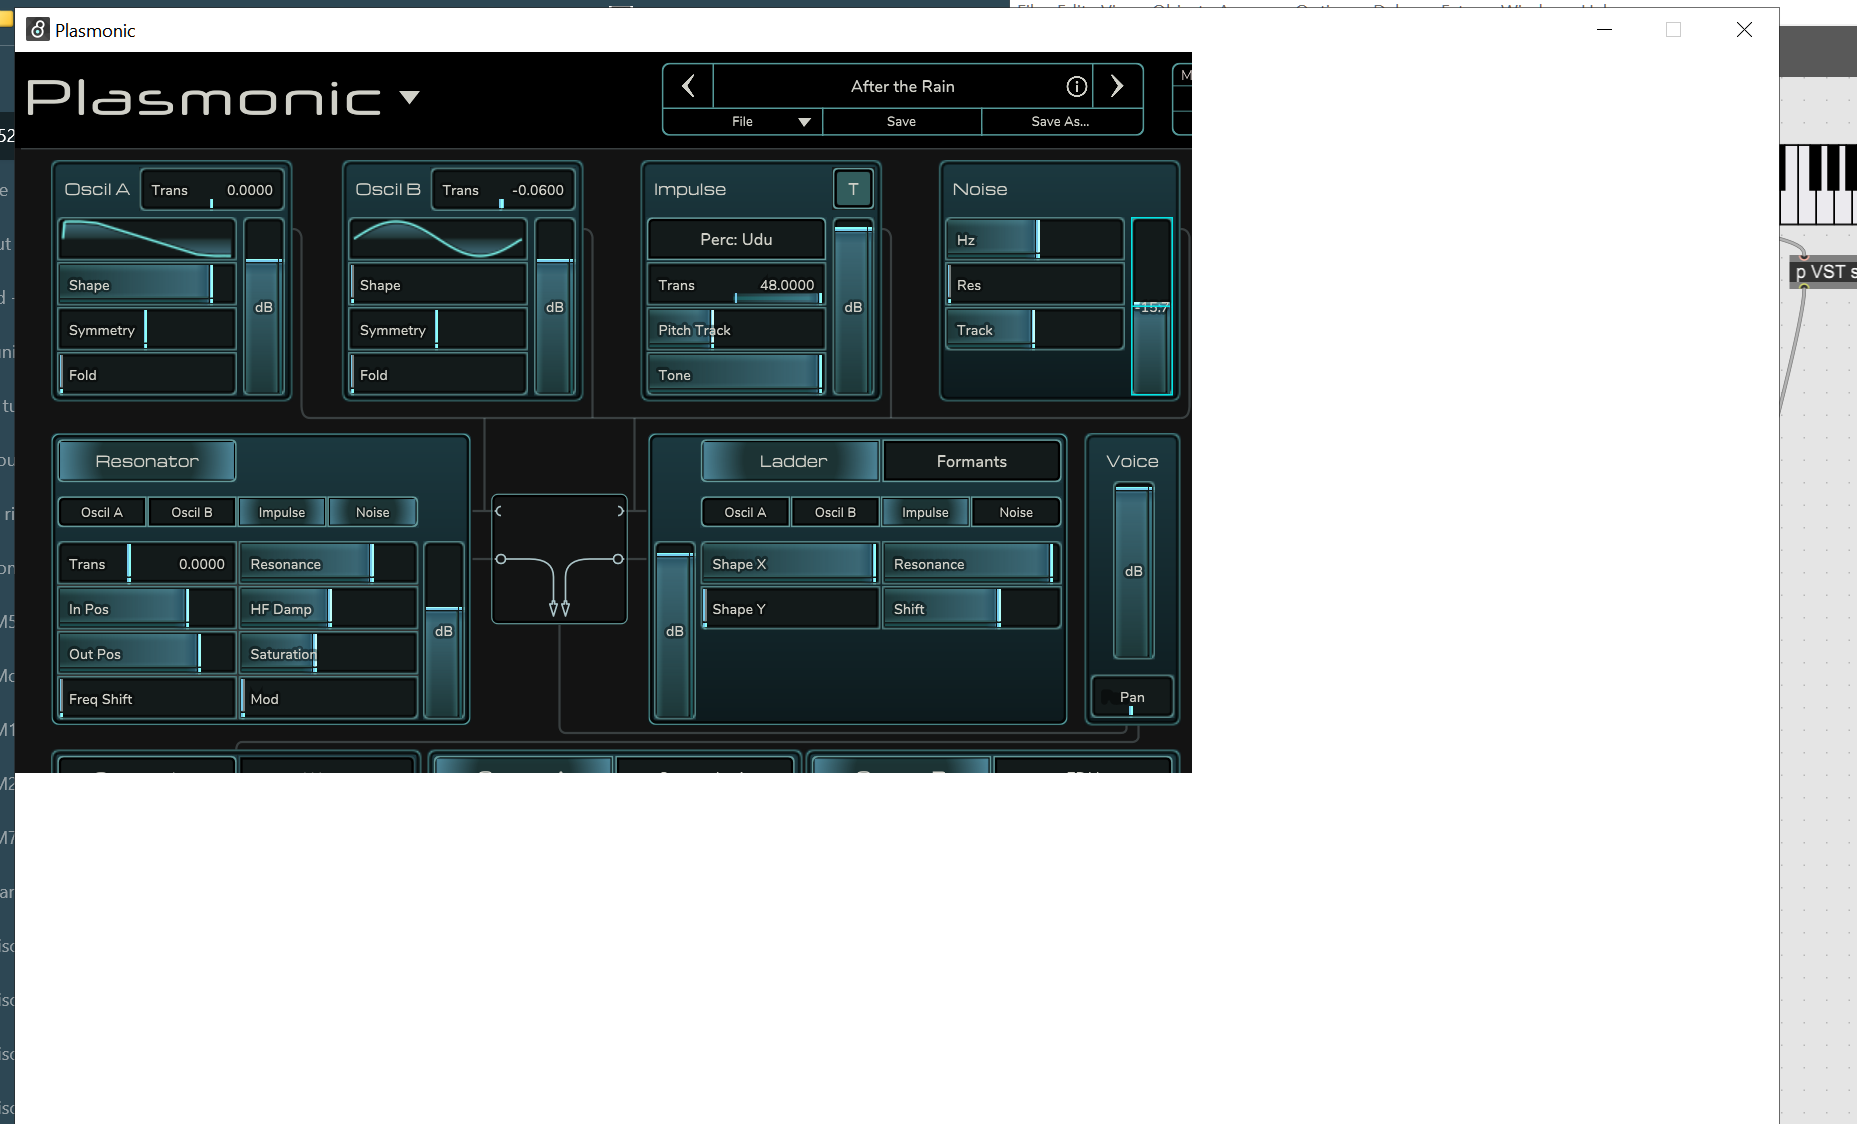Toggle filter Oscil A input
Image resolution: width=1857 pixels, height=1124 pixels.
pyautogui.click(x=746, y=512)
